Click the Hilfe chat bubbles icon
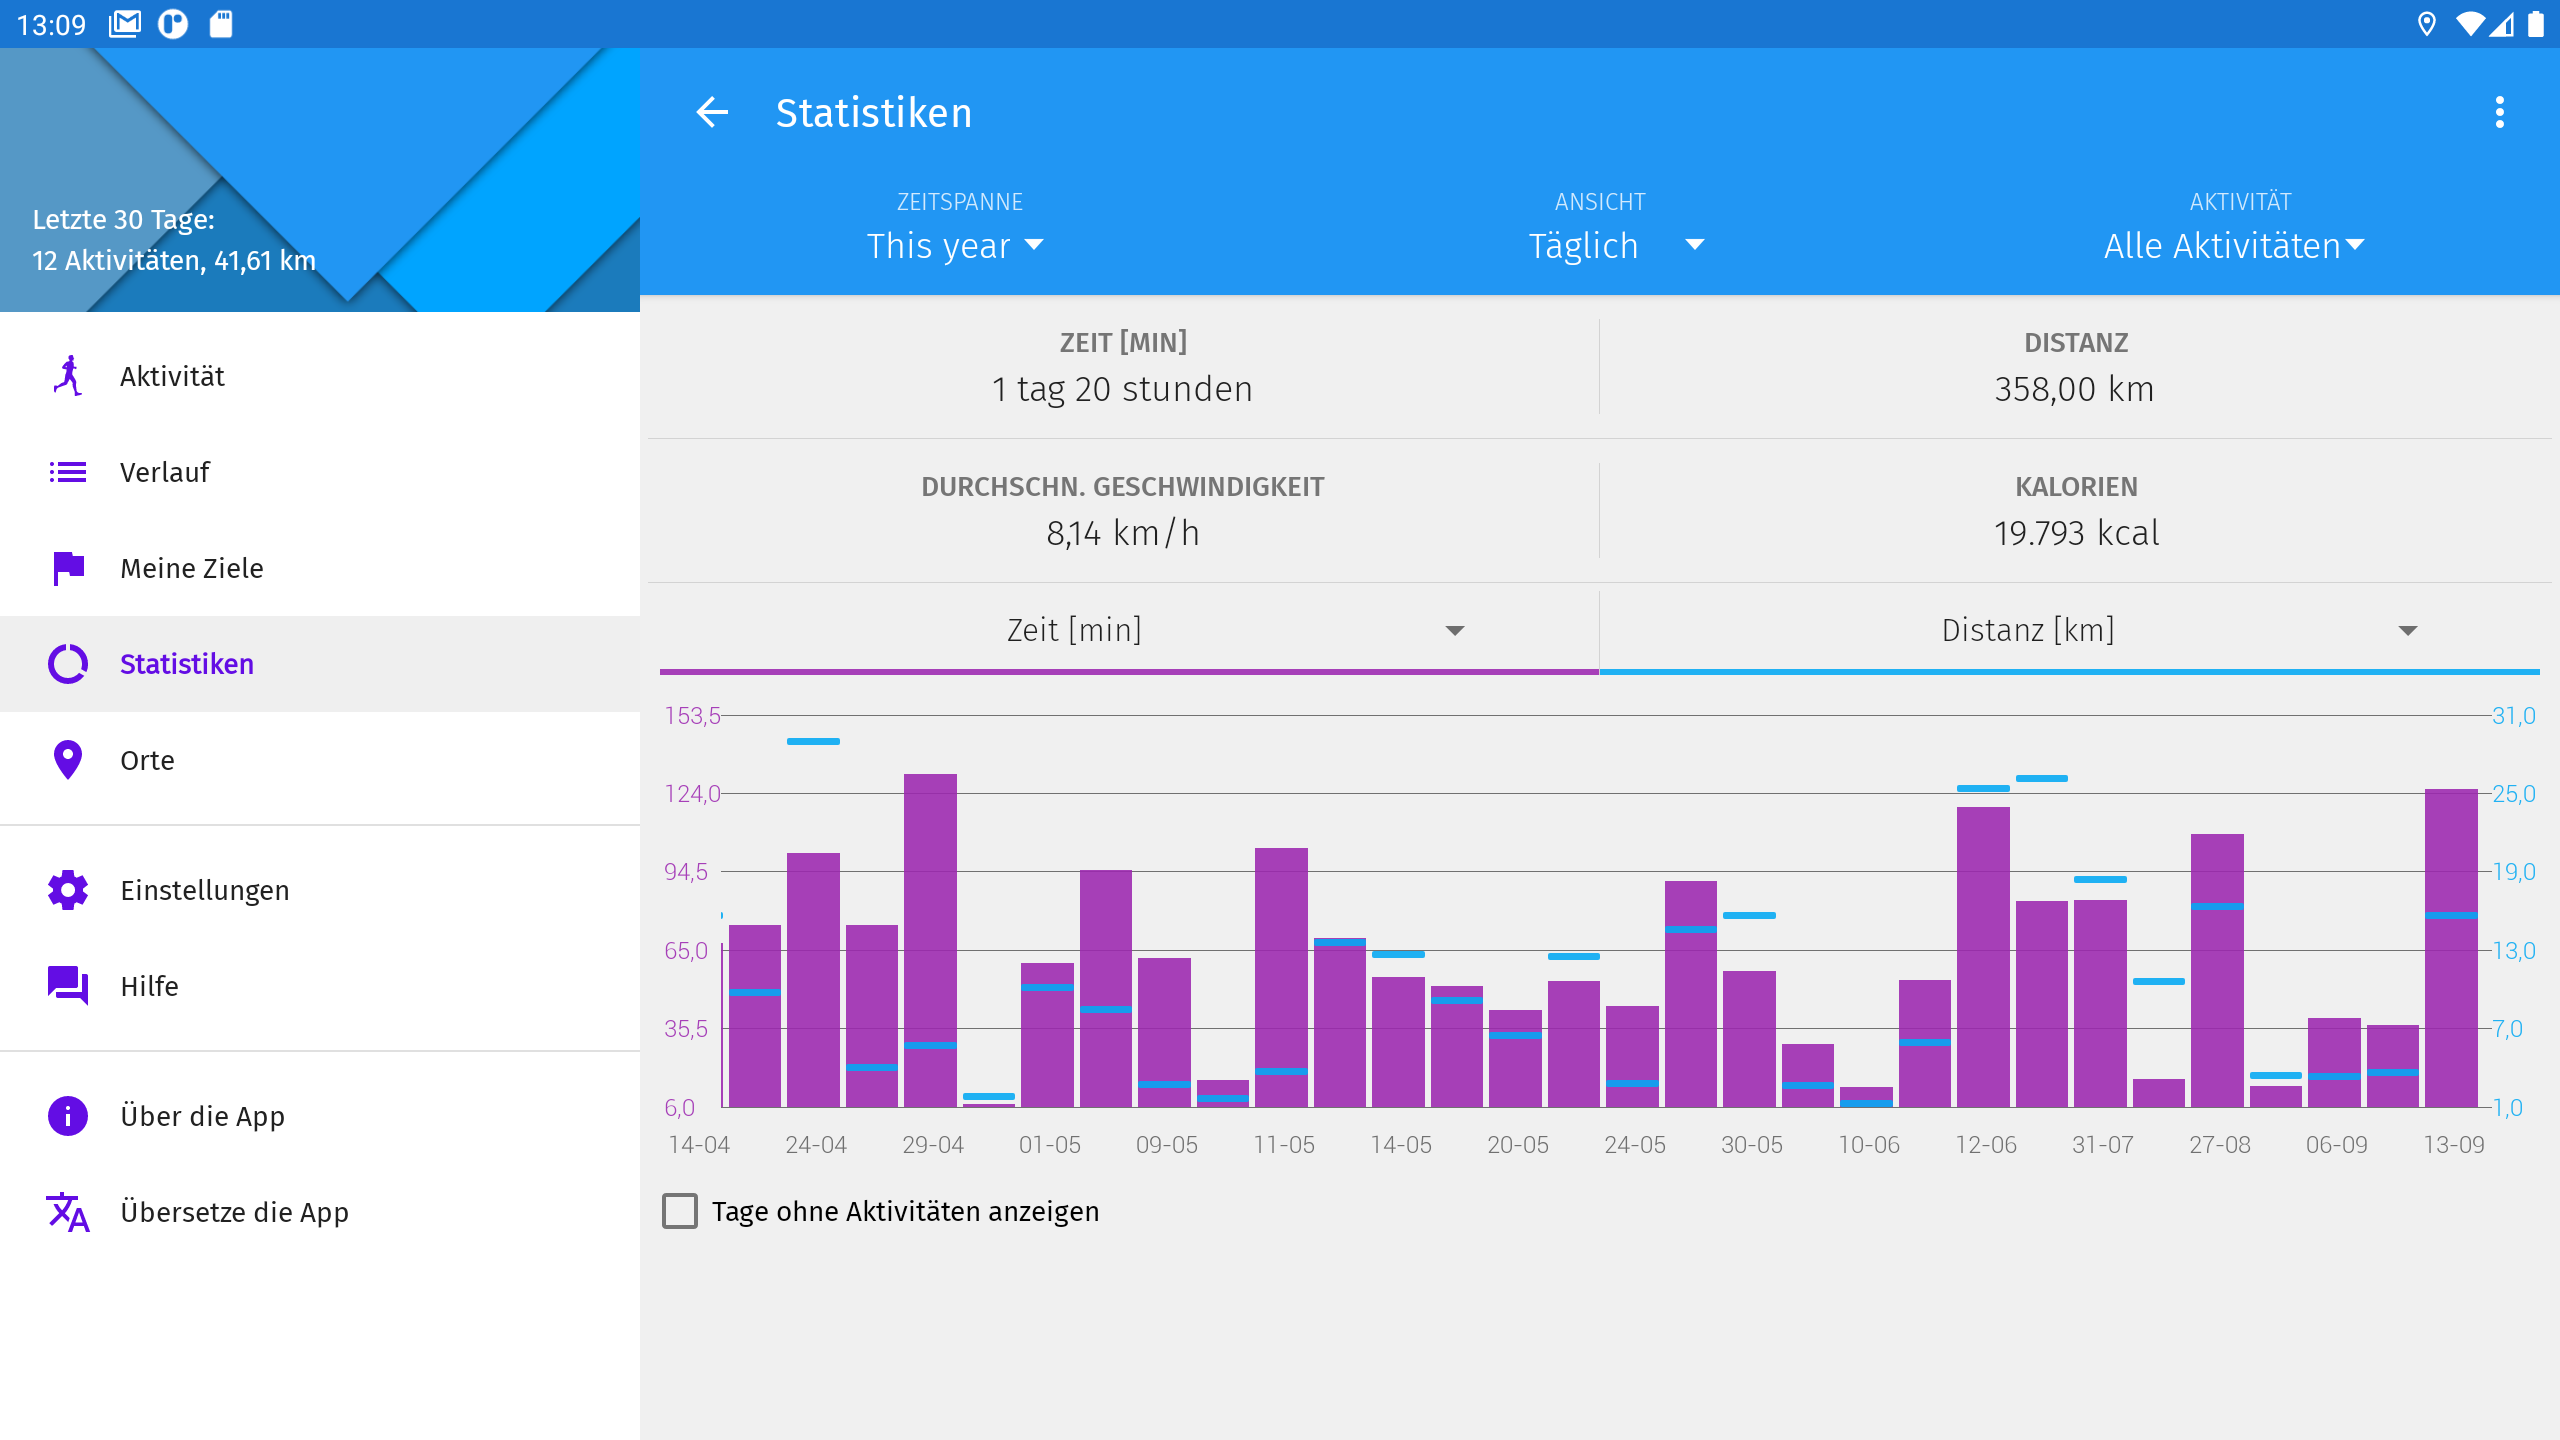This screenshot has height=1440, width=2560. tap(68, 986)
